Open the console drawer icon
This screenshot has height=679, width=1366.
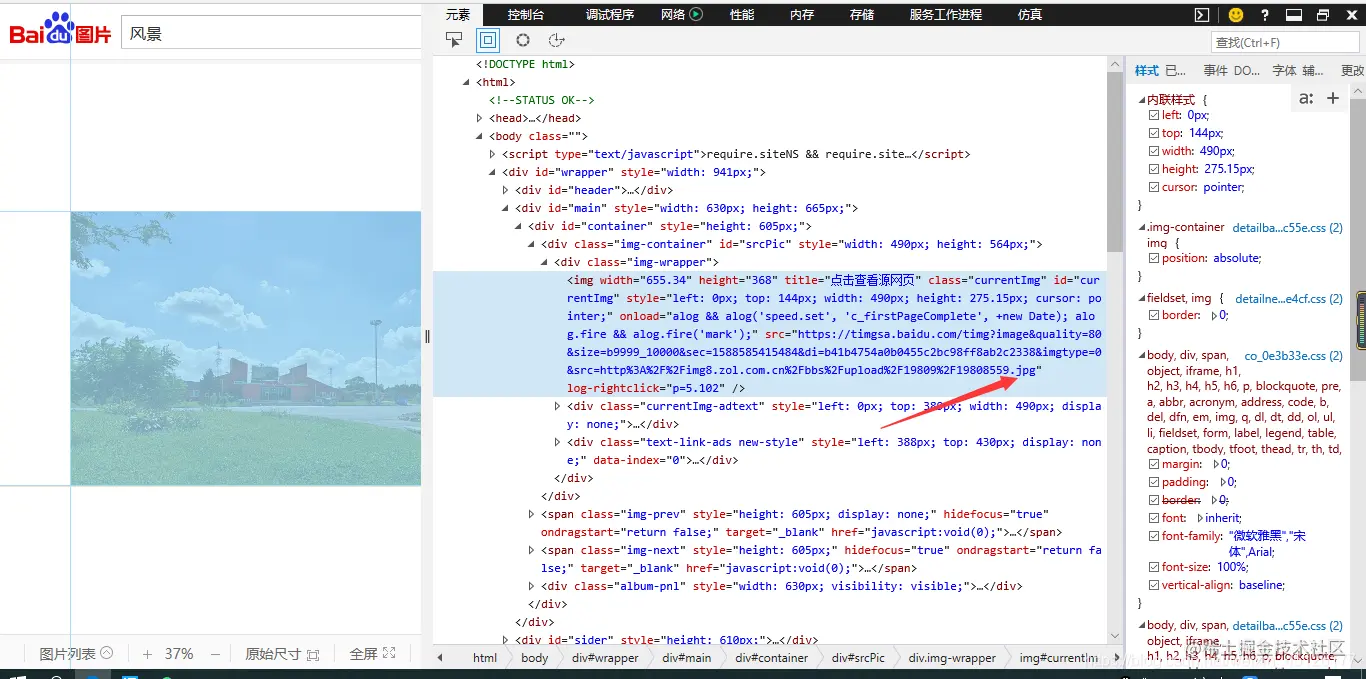(x=1202, y=14)
